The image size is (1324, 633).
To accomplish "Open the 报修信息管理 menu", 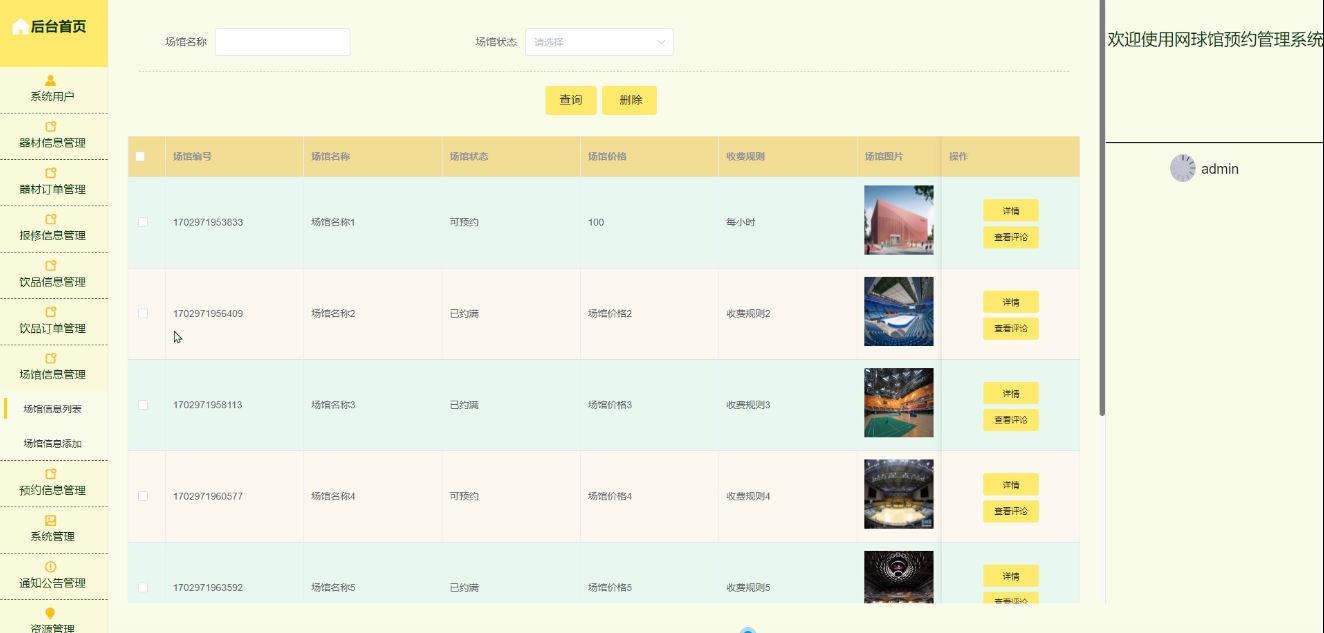I will [53, 229].
